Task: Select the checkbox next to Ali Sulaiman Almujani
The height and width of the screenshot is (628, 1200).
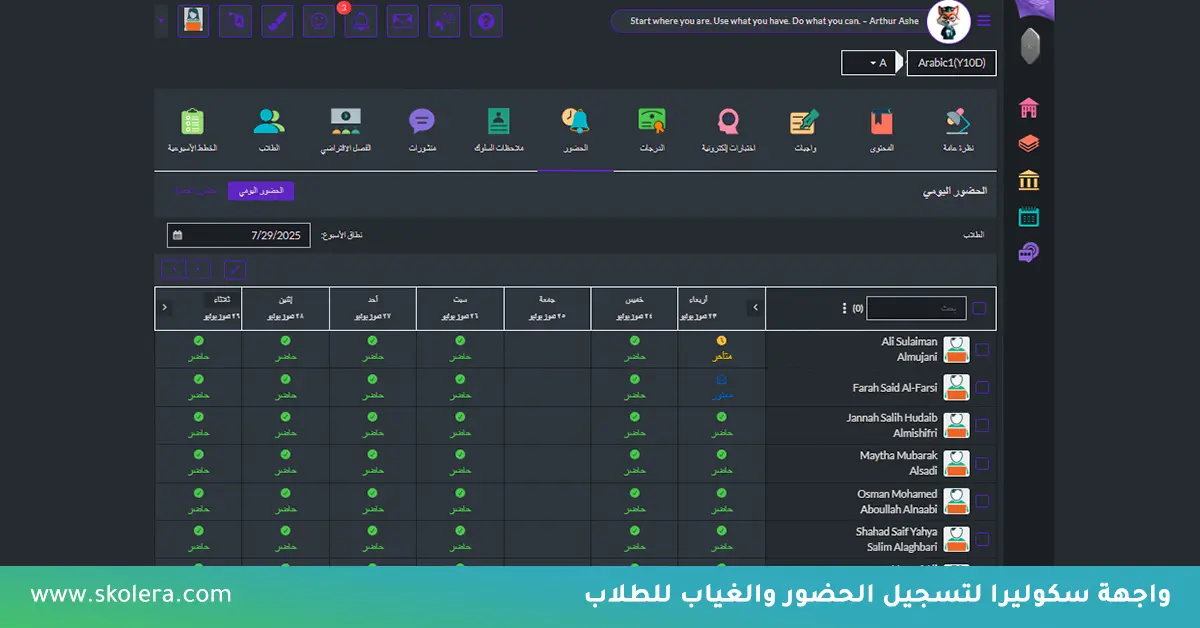Action: click(981, 349)
